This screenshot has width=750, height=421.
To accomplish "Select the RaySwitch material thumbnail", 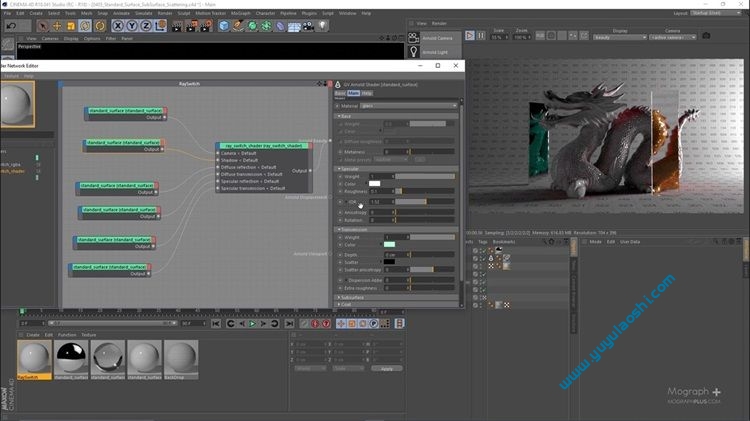I will coord(34,360).
